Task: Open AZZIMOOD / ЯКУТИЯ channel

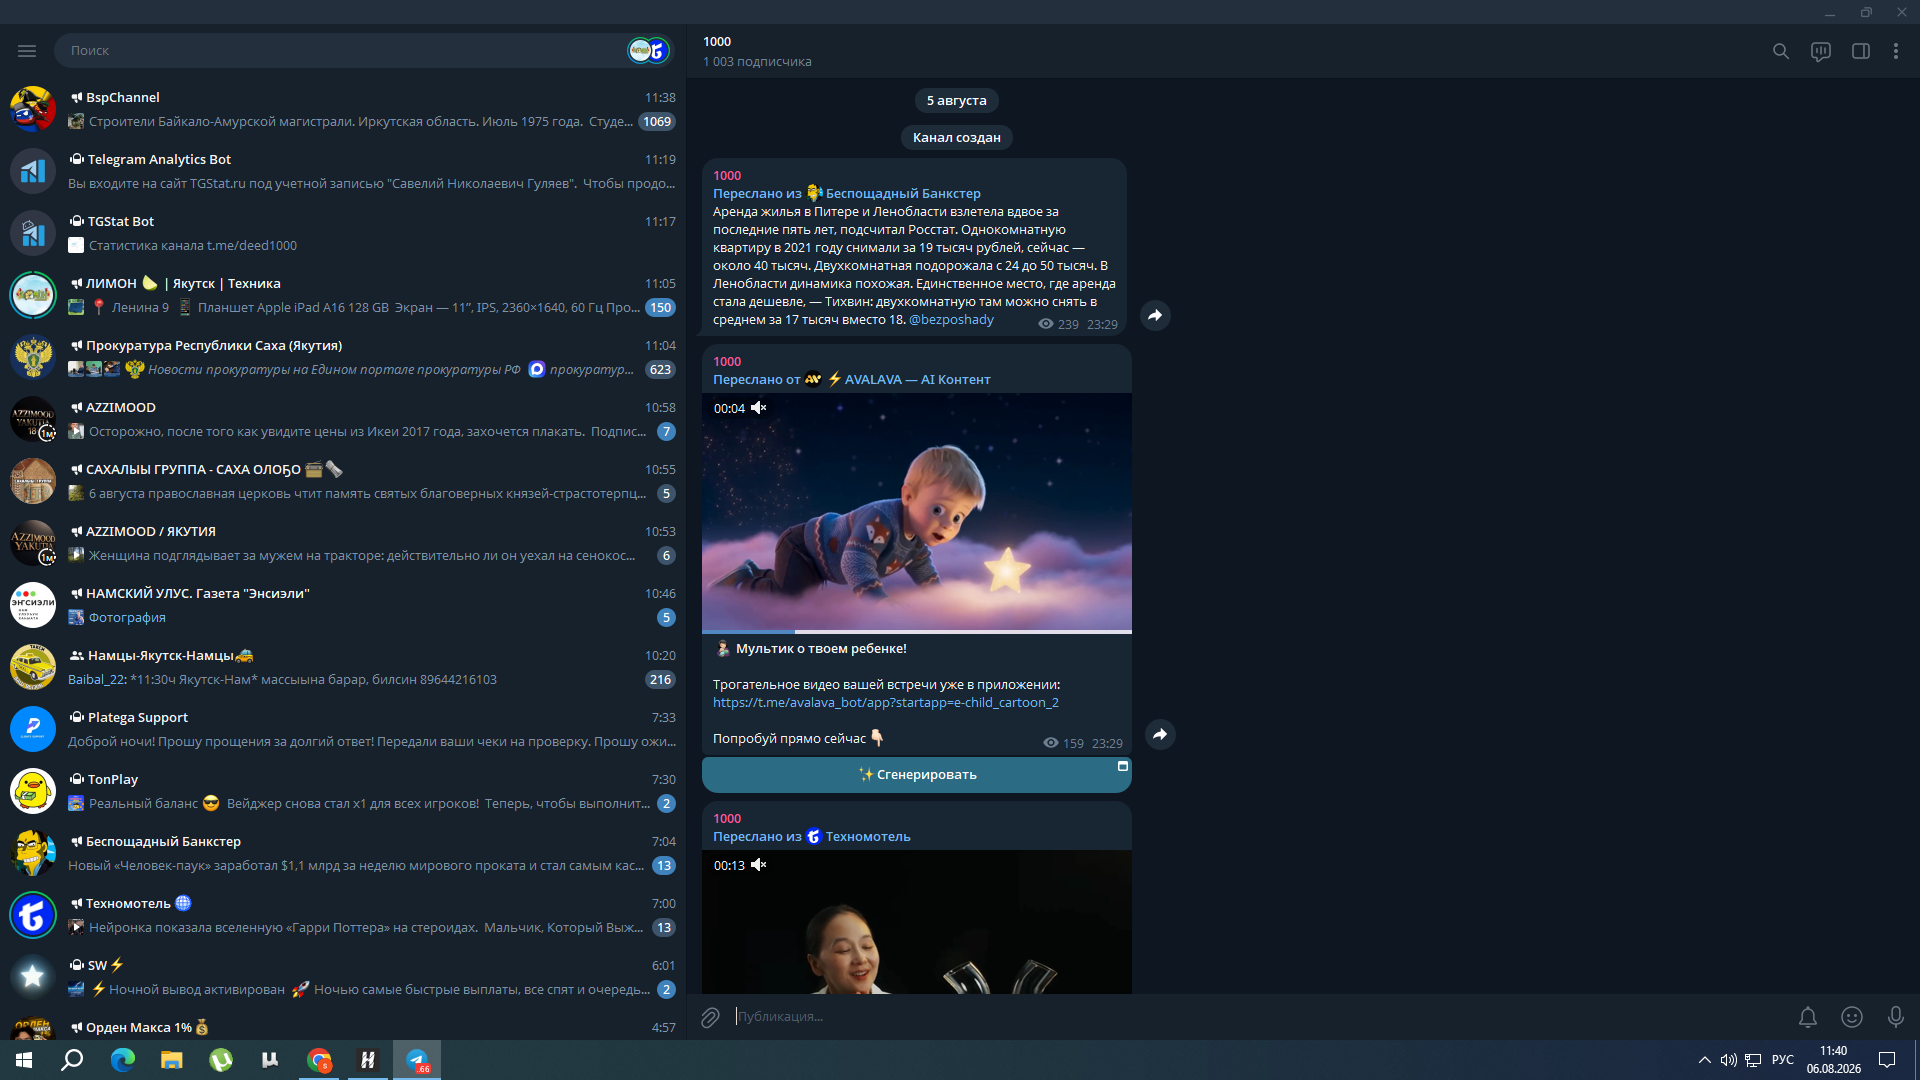Action: (343, 543)
